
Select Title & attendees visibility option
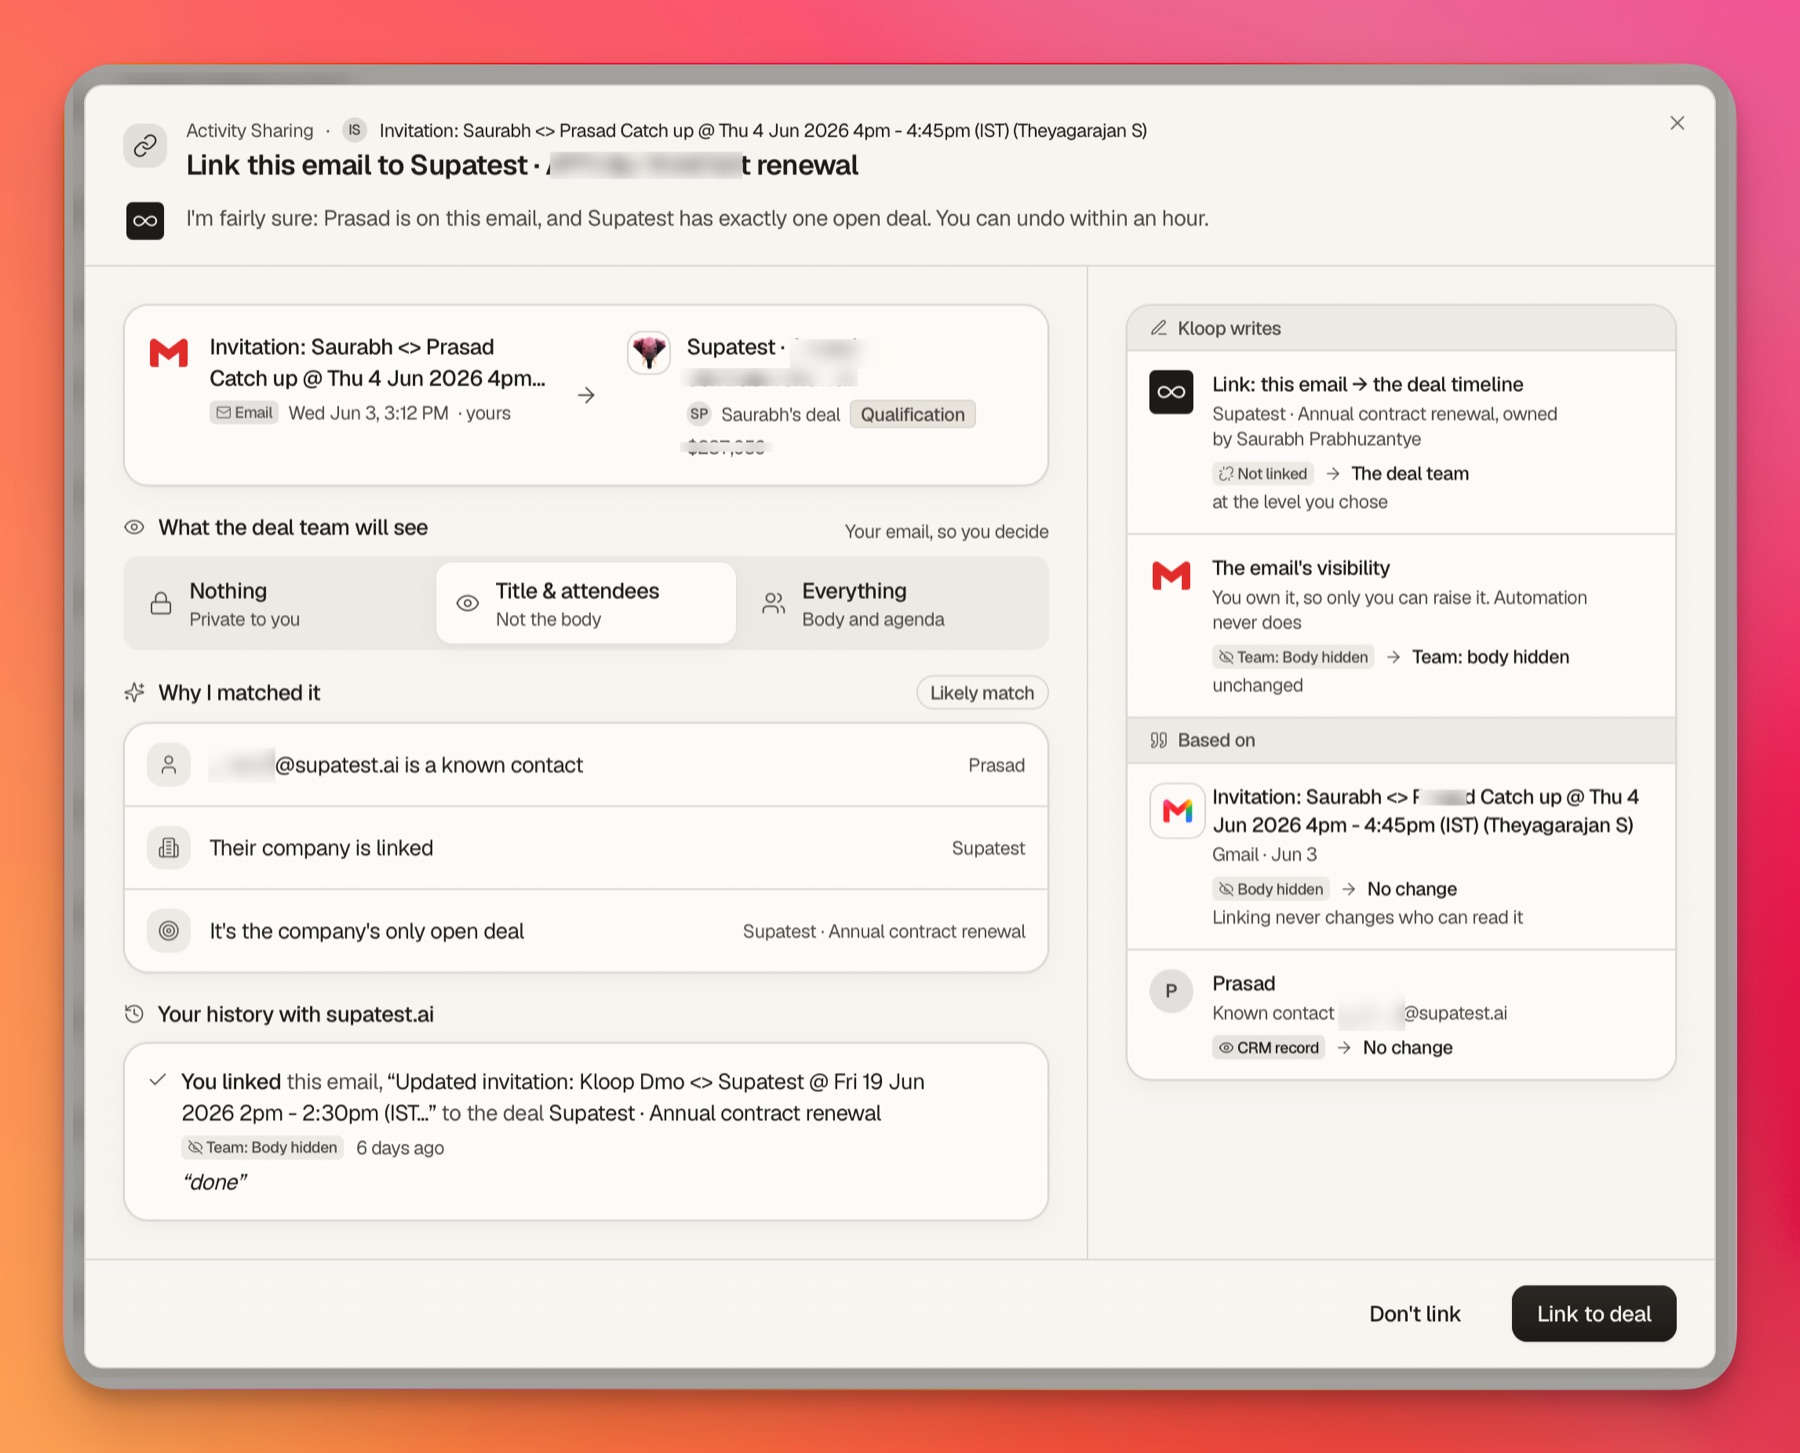[586, 604]
